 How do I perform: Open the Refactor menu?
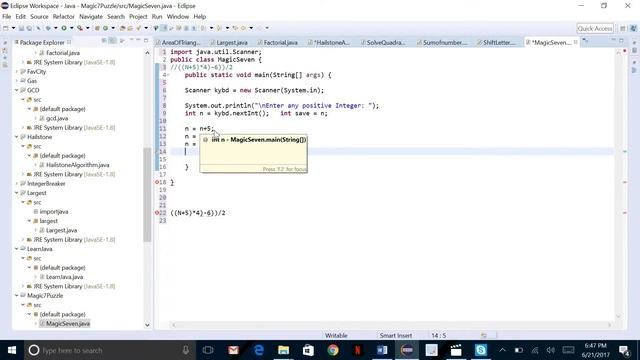63,17
